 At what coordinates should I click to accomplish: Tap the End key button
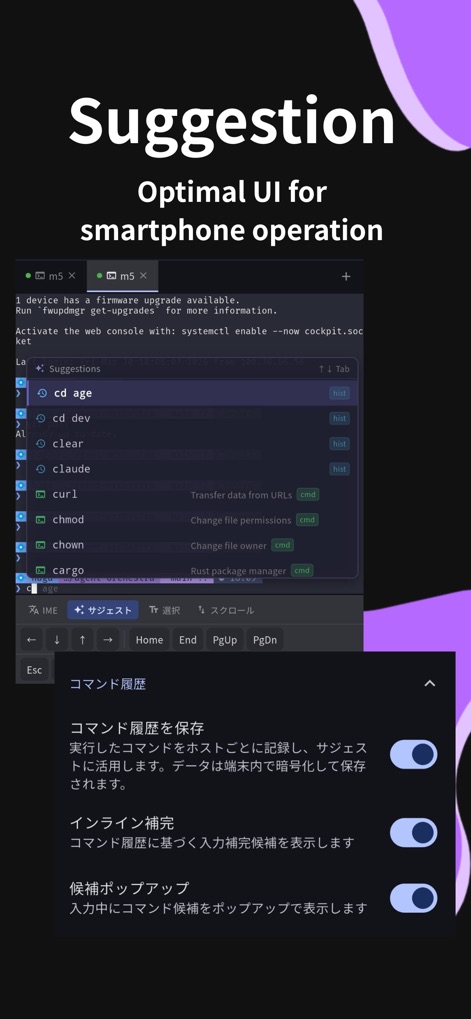188,640
